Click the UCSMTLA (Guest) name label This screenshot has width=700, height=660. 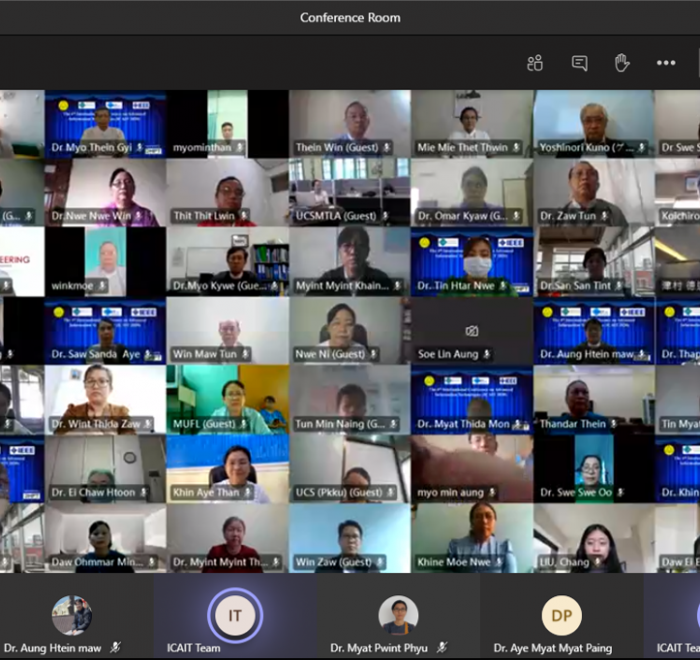336,217
